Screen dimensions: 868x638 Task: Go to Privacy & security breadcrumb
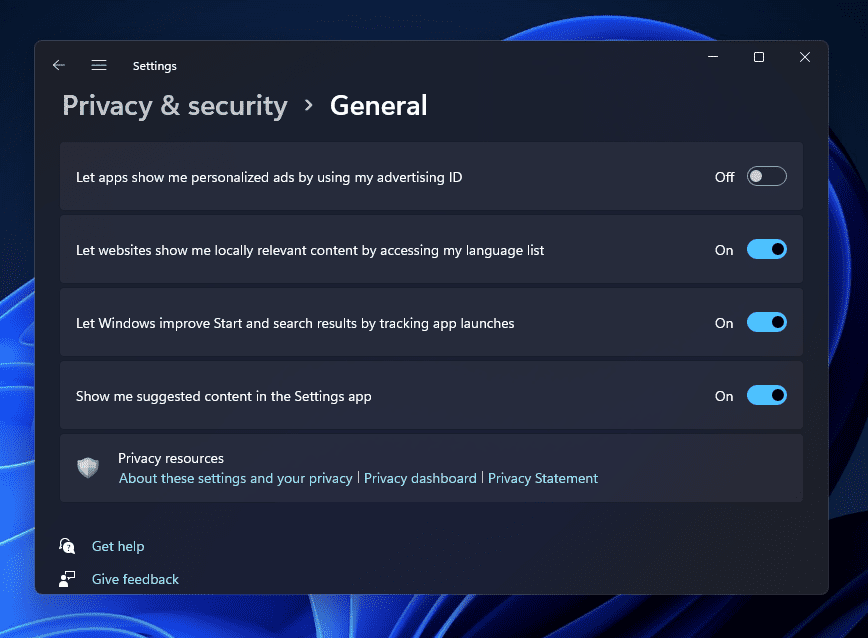175,106
